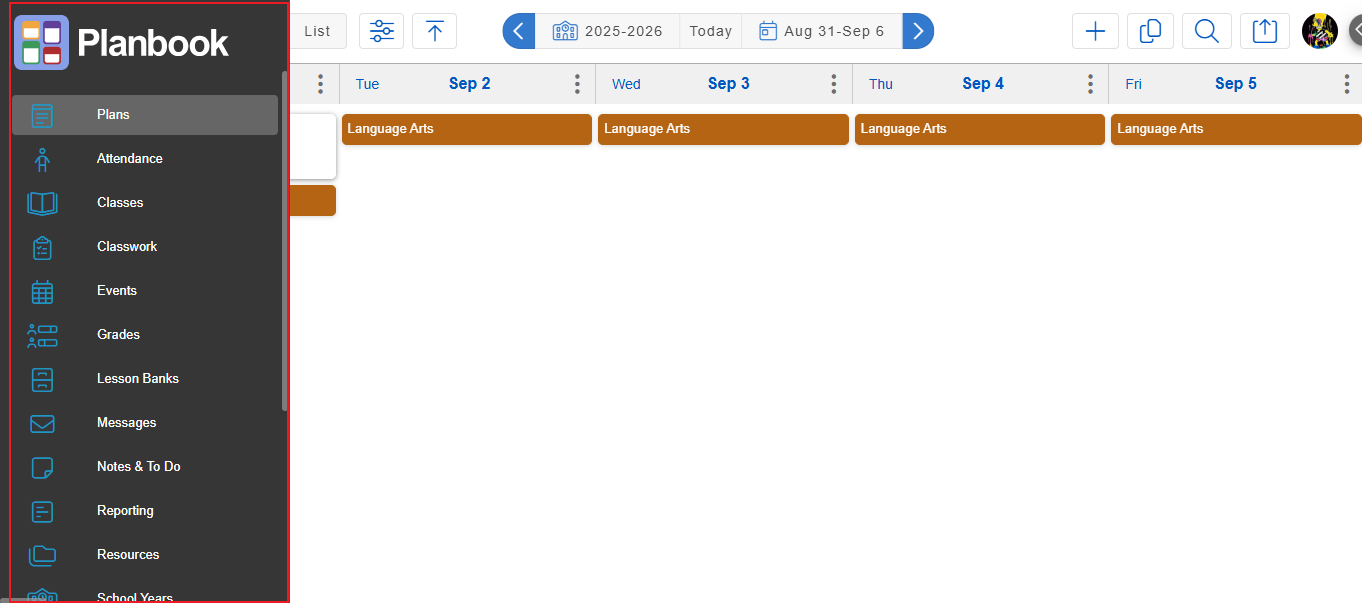Click the share/export icon
Image resolution: width=1362 pixels, height=603 pixels.
(1265, 31)
